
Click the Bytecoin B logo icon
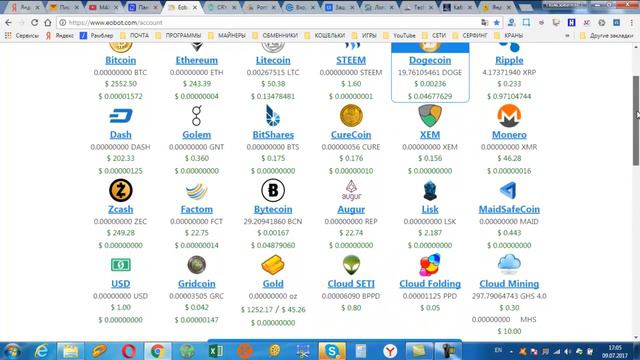click(x=273, y=191)
